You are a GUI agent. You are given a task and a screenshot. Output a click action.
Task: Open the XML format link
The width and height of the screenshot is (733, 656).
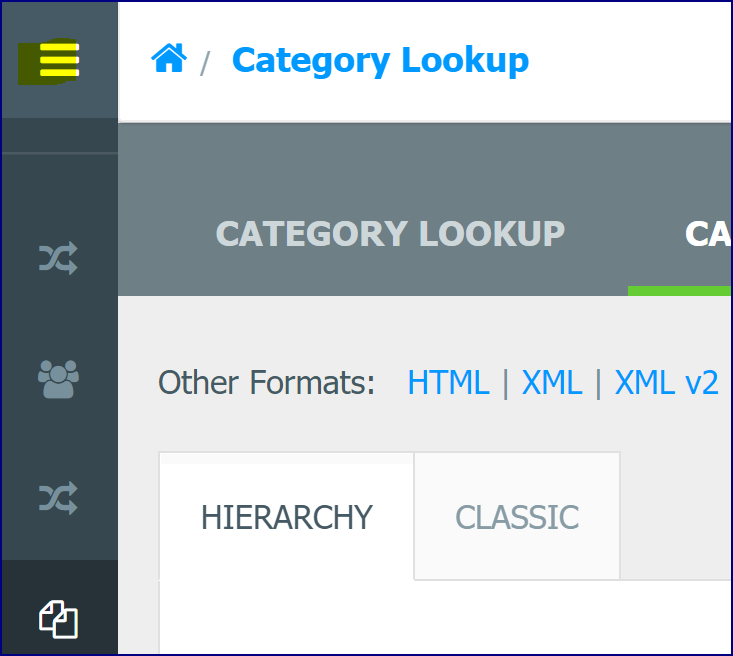click(552, 383)
